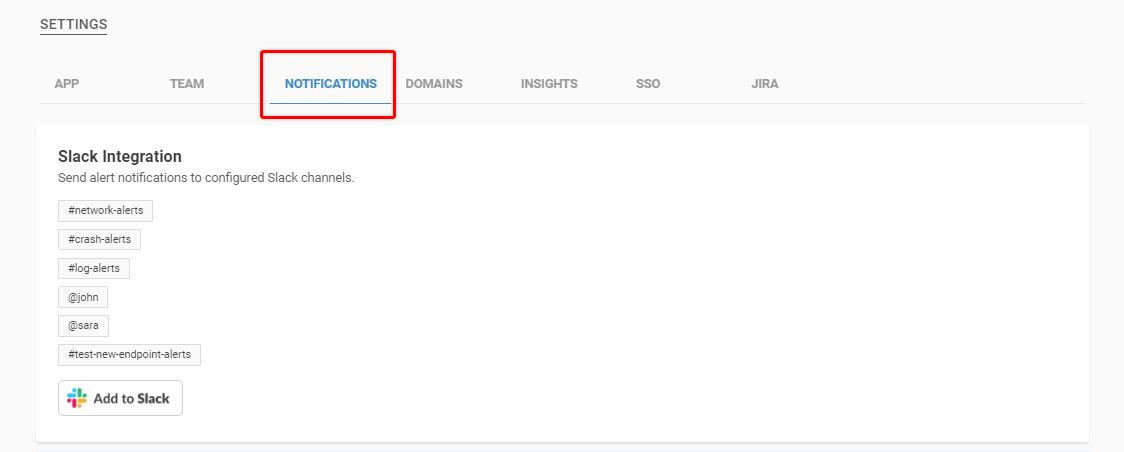Click the Slack Integration heading
This screenshot has height=452, width=1124.
120,156
